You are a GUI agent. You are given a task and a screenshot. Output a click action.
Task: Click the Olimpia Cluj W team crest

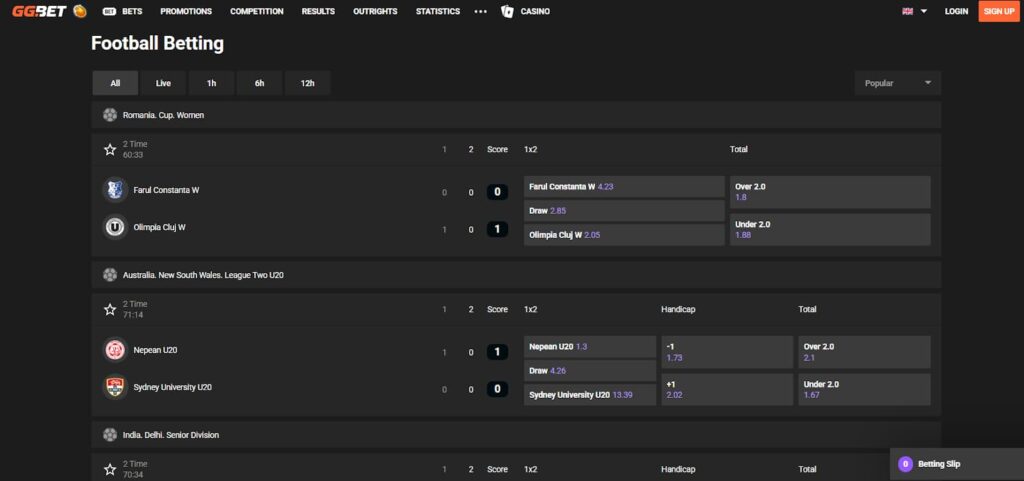[x=115, y=227]
